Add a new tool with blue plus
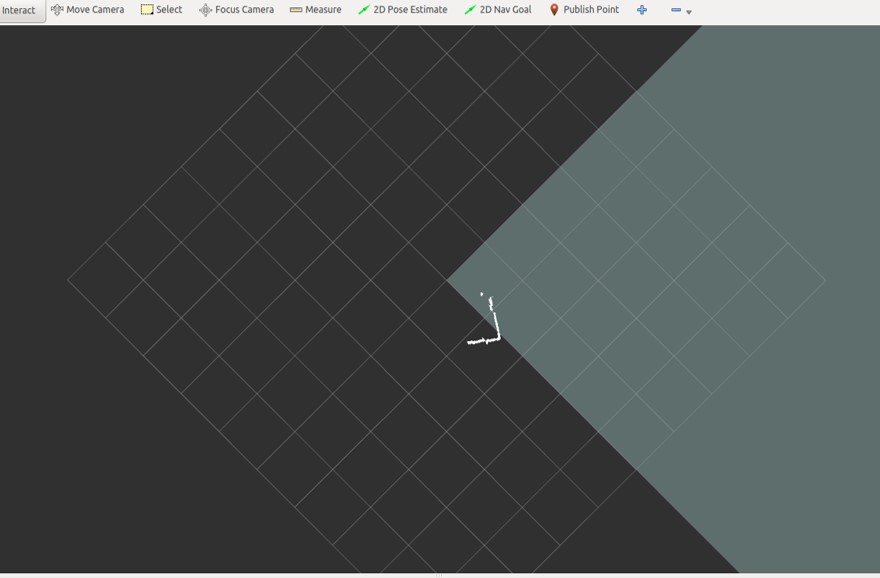This screenshot has height=578, width=880. point(642,10)
